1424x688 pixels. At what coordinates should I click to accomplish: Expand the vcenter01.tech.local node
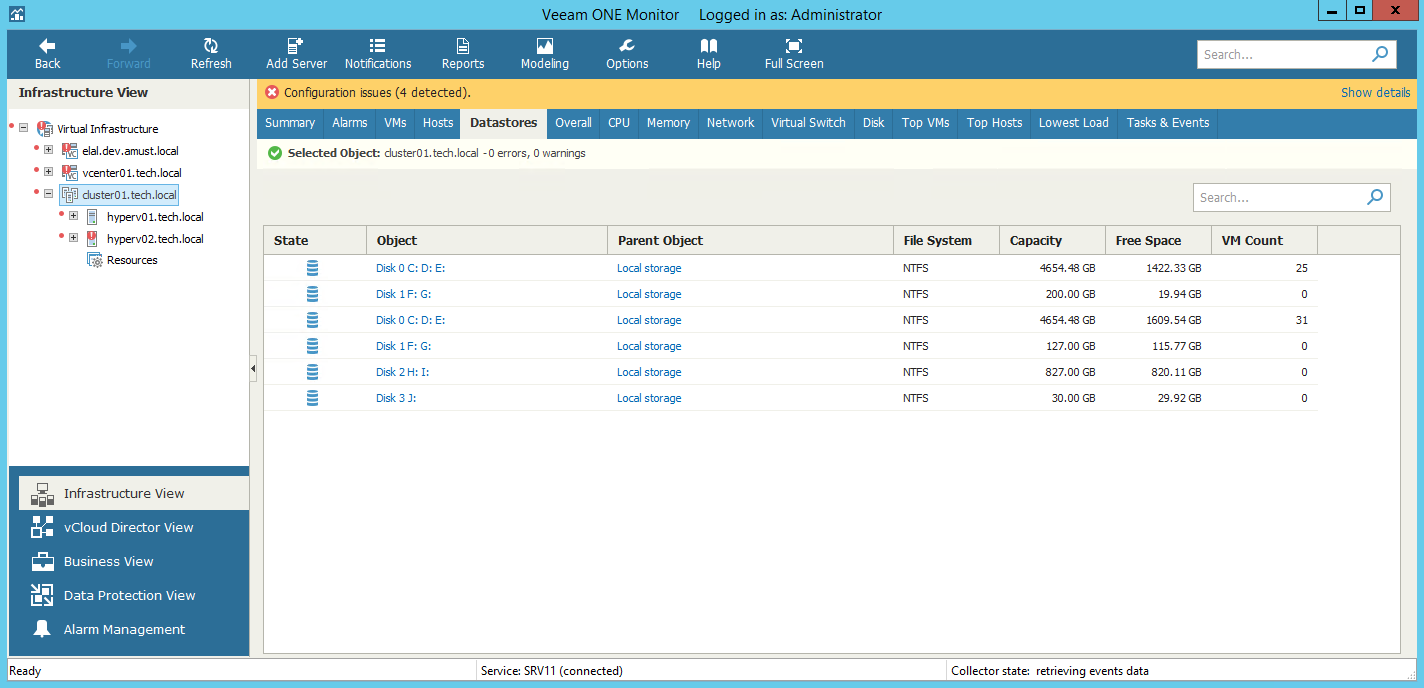click(x=48, y=173)
